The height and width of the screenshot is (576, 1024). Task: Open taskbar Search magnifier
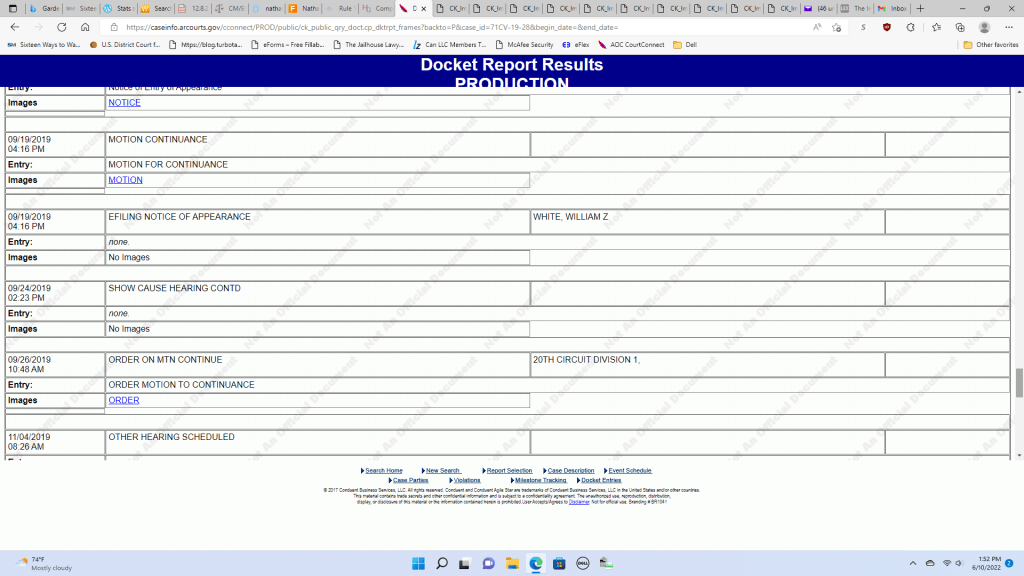(441, 562)
